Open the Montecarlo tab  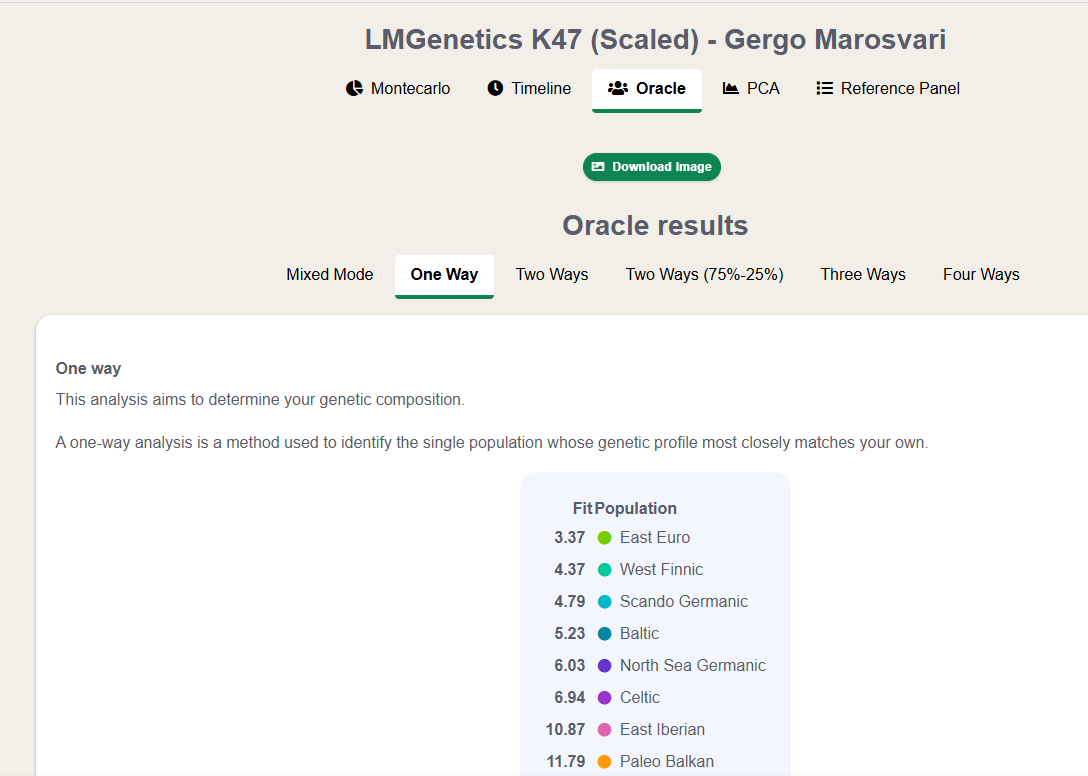(x=398, y=89)
